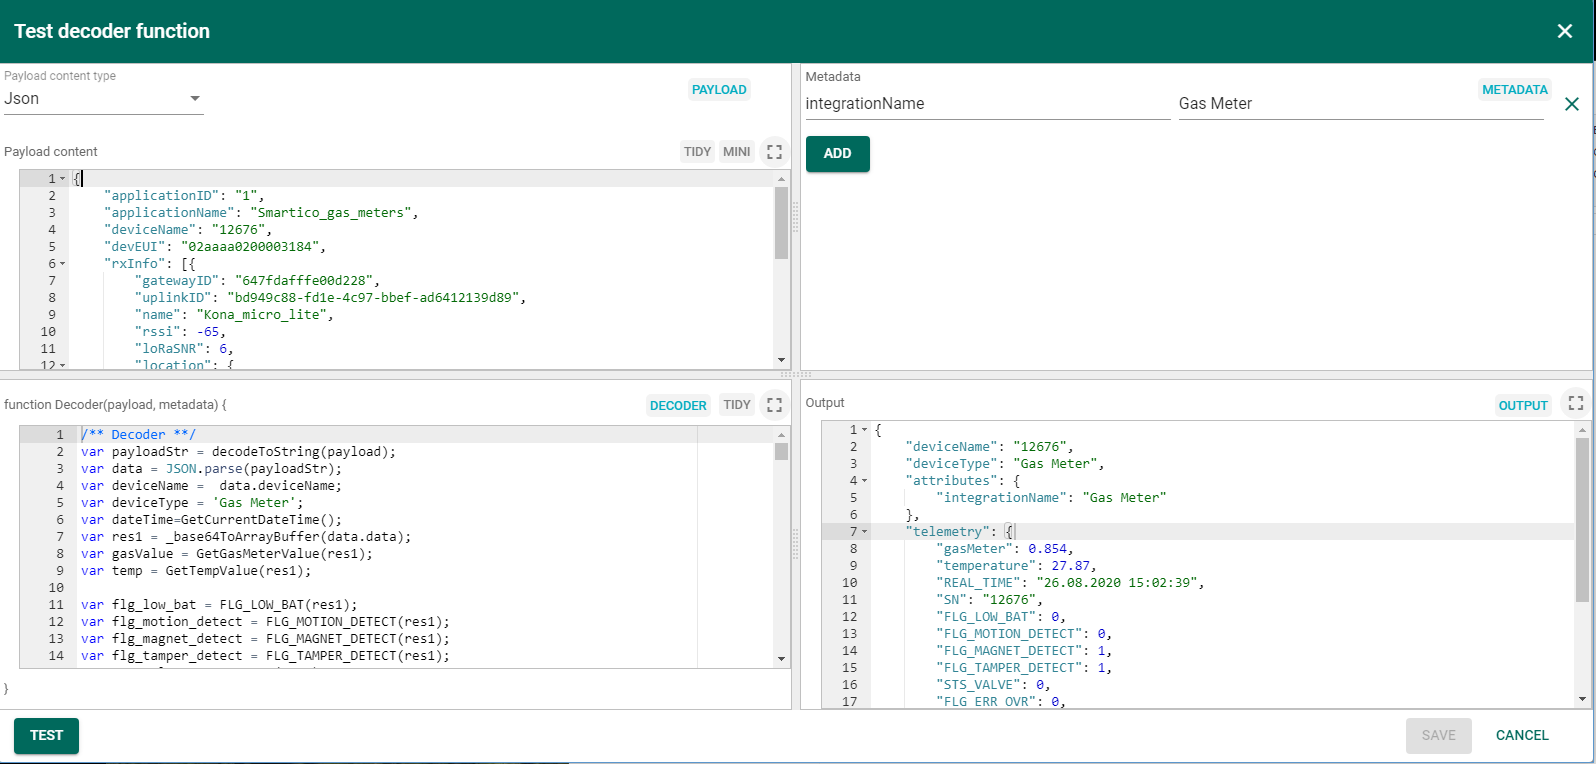Image resolution: width=1596 pixels, height=764 pixels.
Task: Run the decoder with Test button
Action: tap(46, 735)
